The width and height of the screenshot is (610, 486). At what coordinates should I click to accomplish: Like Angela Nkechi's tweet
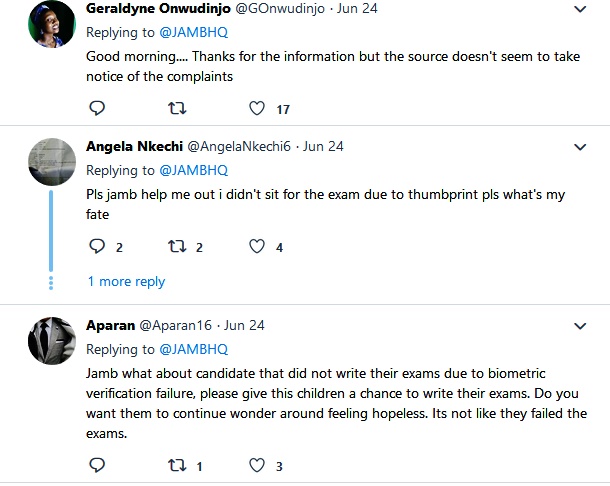pos(257,246)
